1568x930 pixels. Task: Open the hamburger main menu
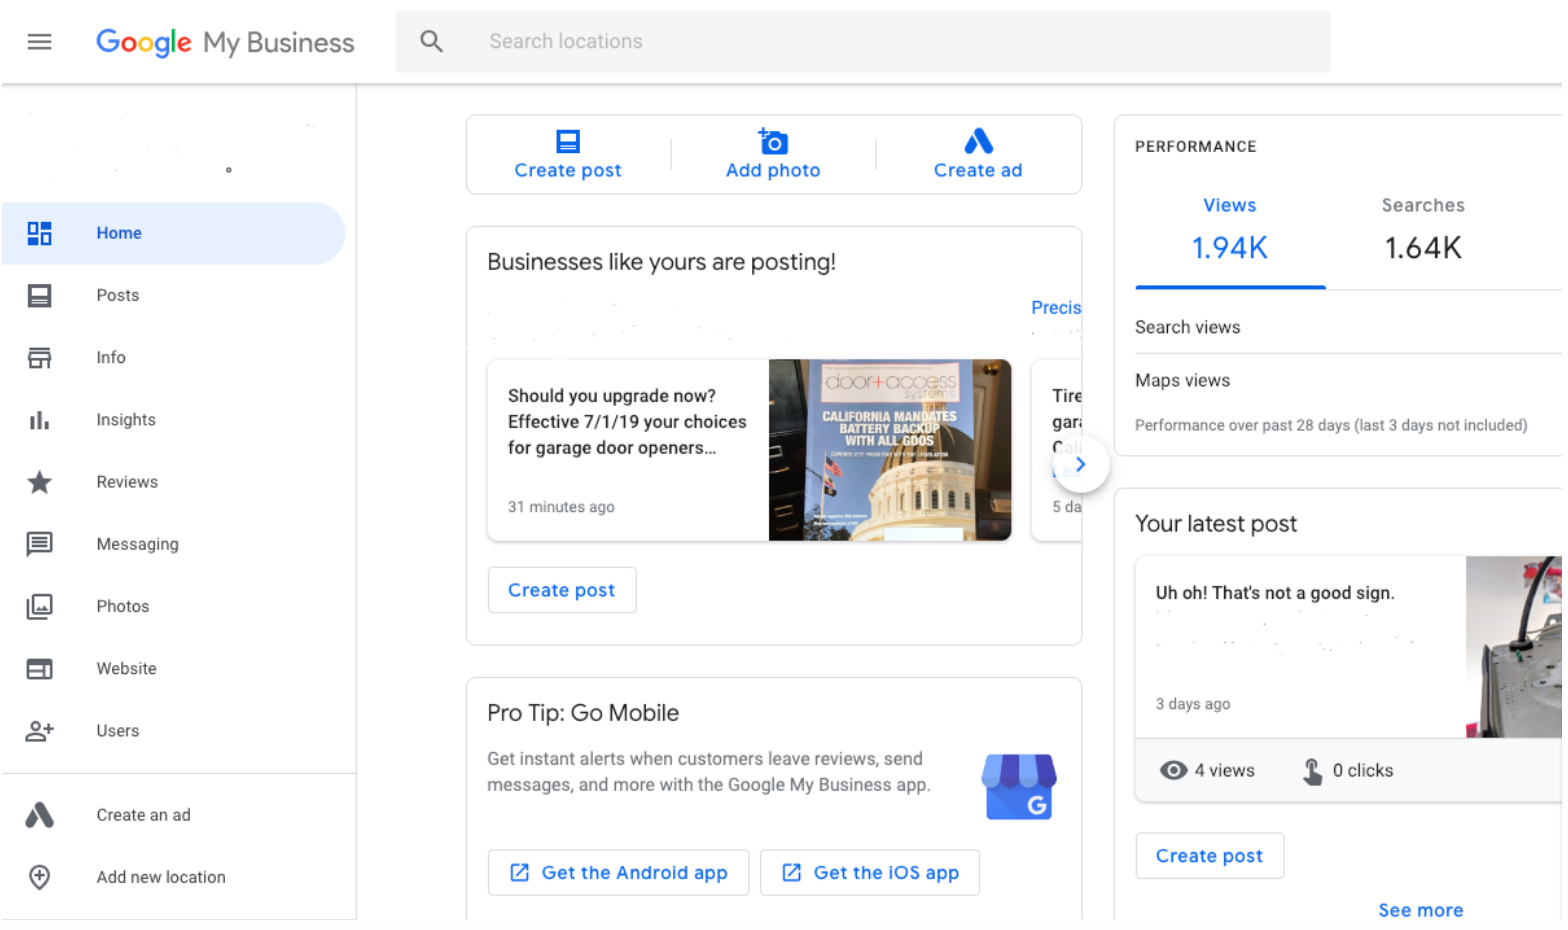pyautogui.click(x=39, y=41)
